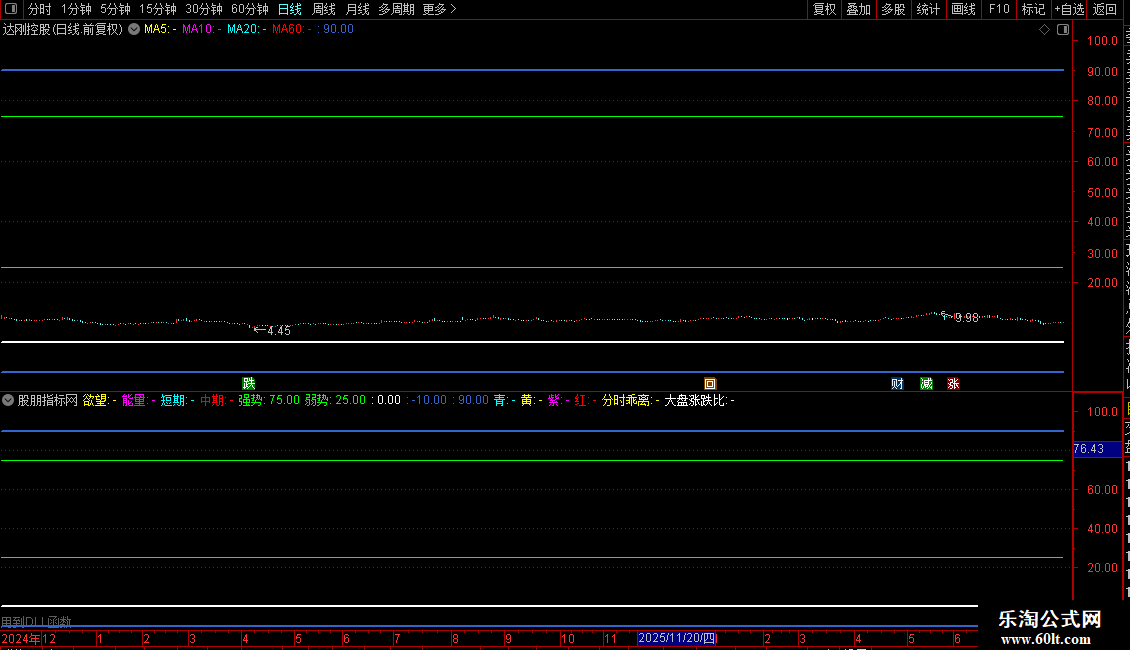Open 统计 statistics
Image resolution: width=1130 pixels, height=650 pixels.
928,9
